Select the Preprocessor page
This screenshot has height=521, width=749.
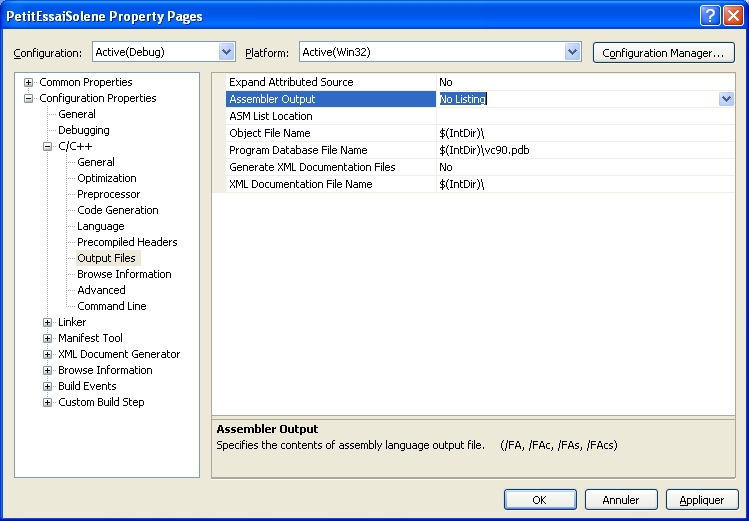point(109,194)
